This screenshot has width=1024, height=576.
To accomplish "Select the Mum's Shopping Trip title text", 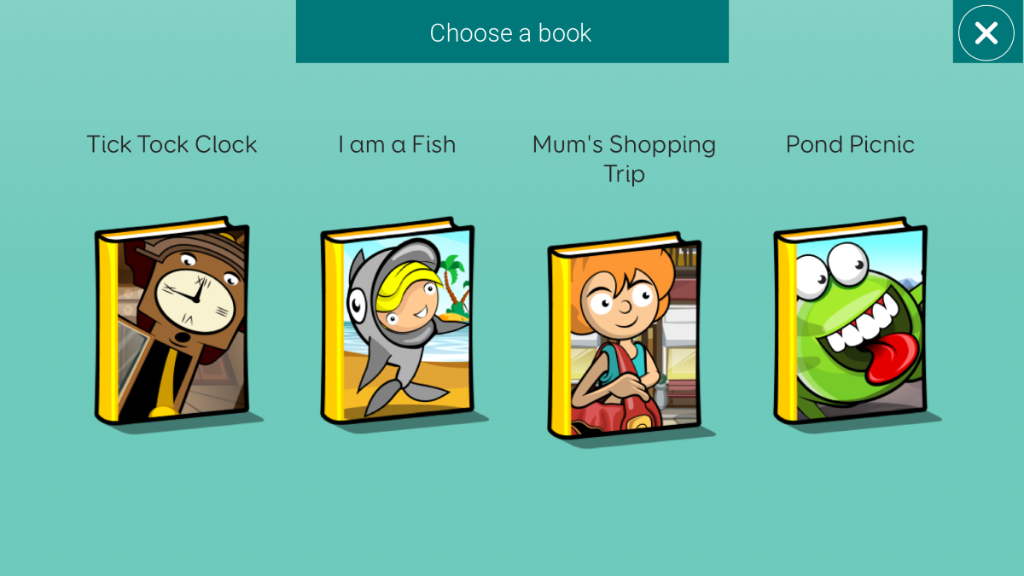I will point(624,159).
